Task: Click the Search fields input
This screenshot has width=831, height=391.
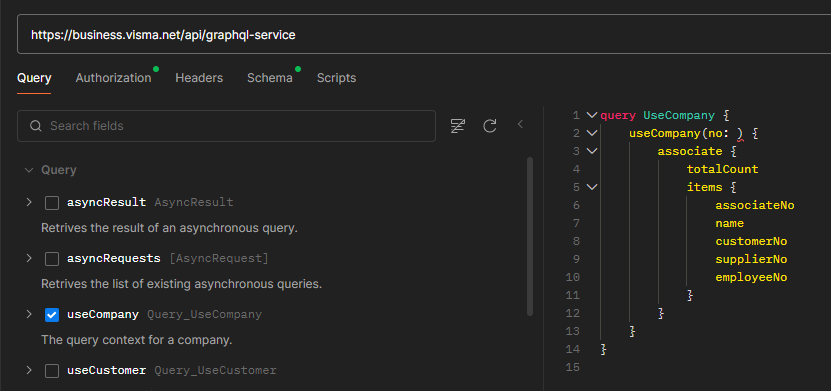Action: point(226,126)
